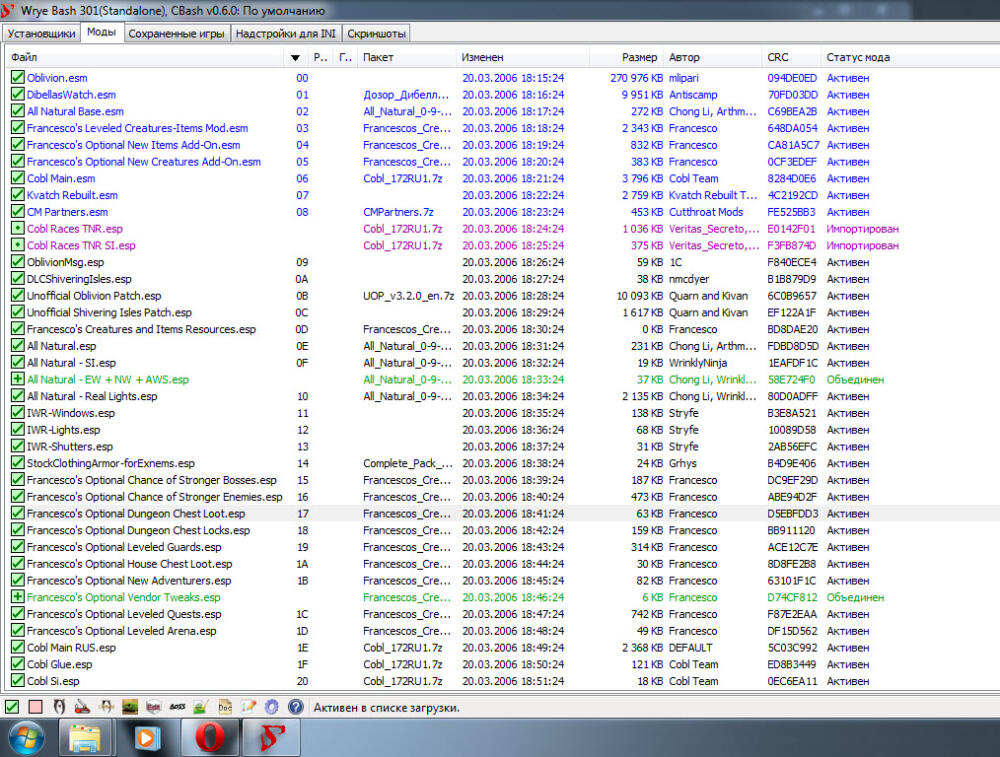Image resolution: width=1000 pixels, height=757 pixels.
Task: Open help via the question mark icon
Action: coord(295,707)
